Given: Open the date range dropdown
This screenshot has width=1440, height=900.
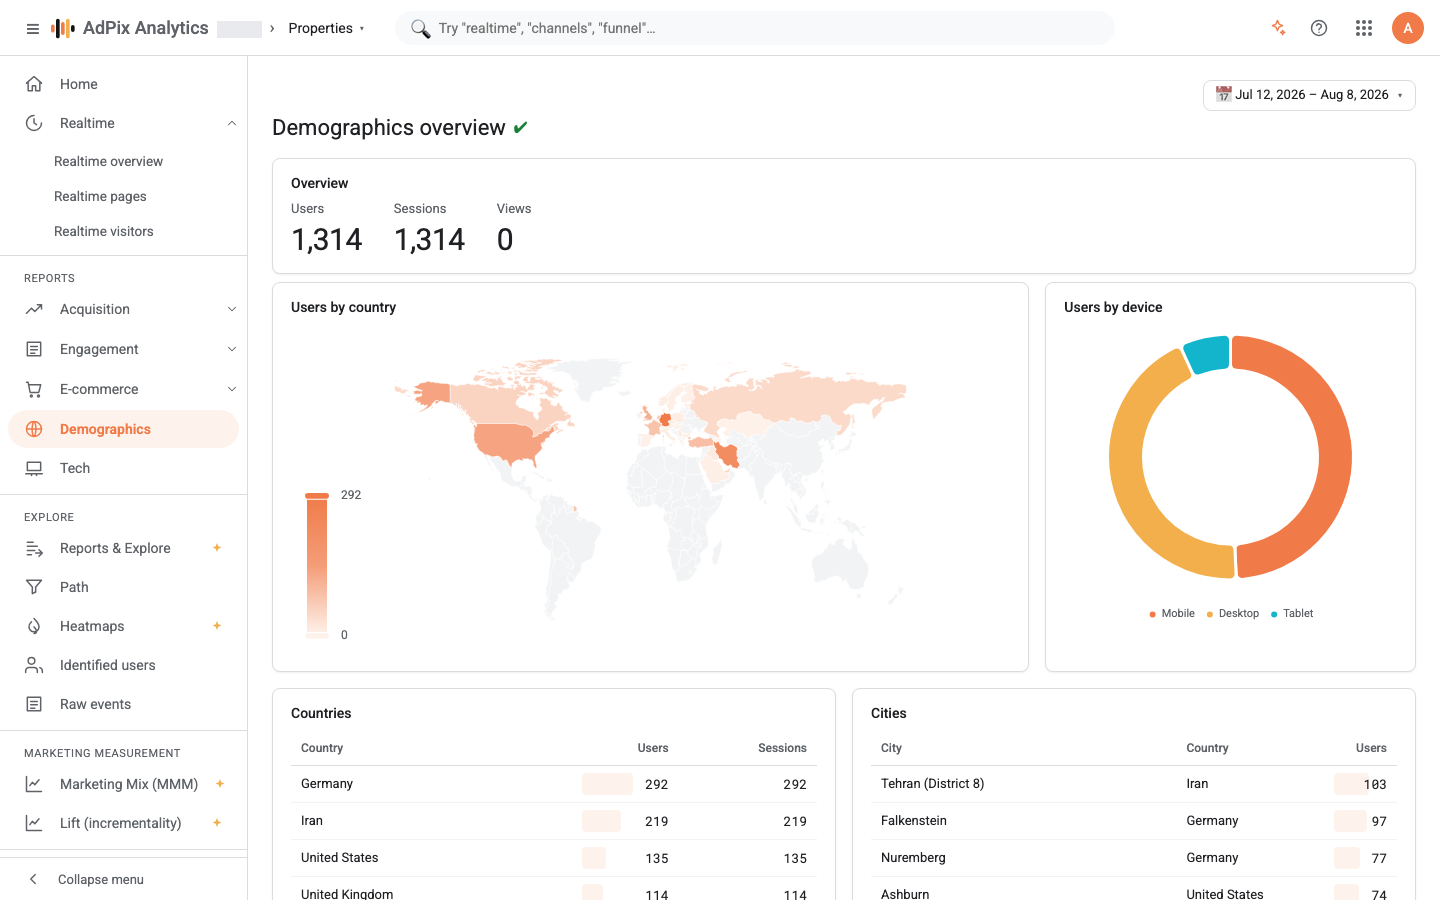Looking at the screenshot, I should click(x=1309, y=95).
